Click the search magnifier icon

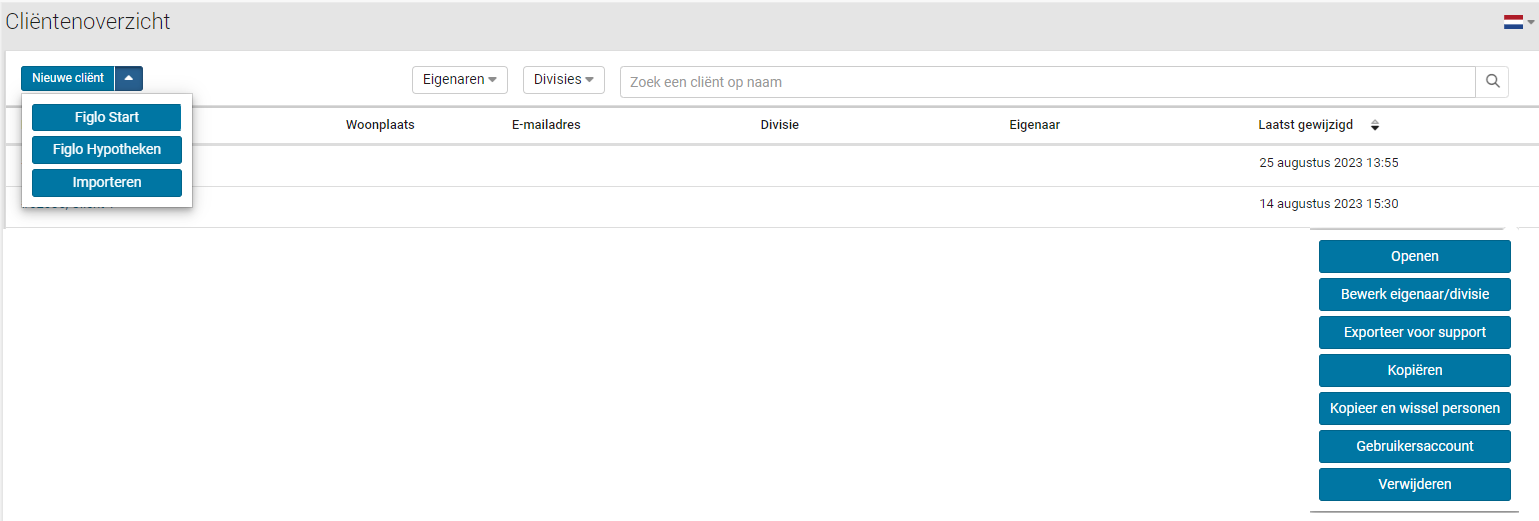[x=1492, y=82]
